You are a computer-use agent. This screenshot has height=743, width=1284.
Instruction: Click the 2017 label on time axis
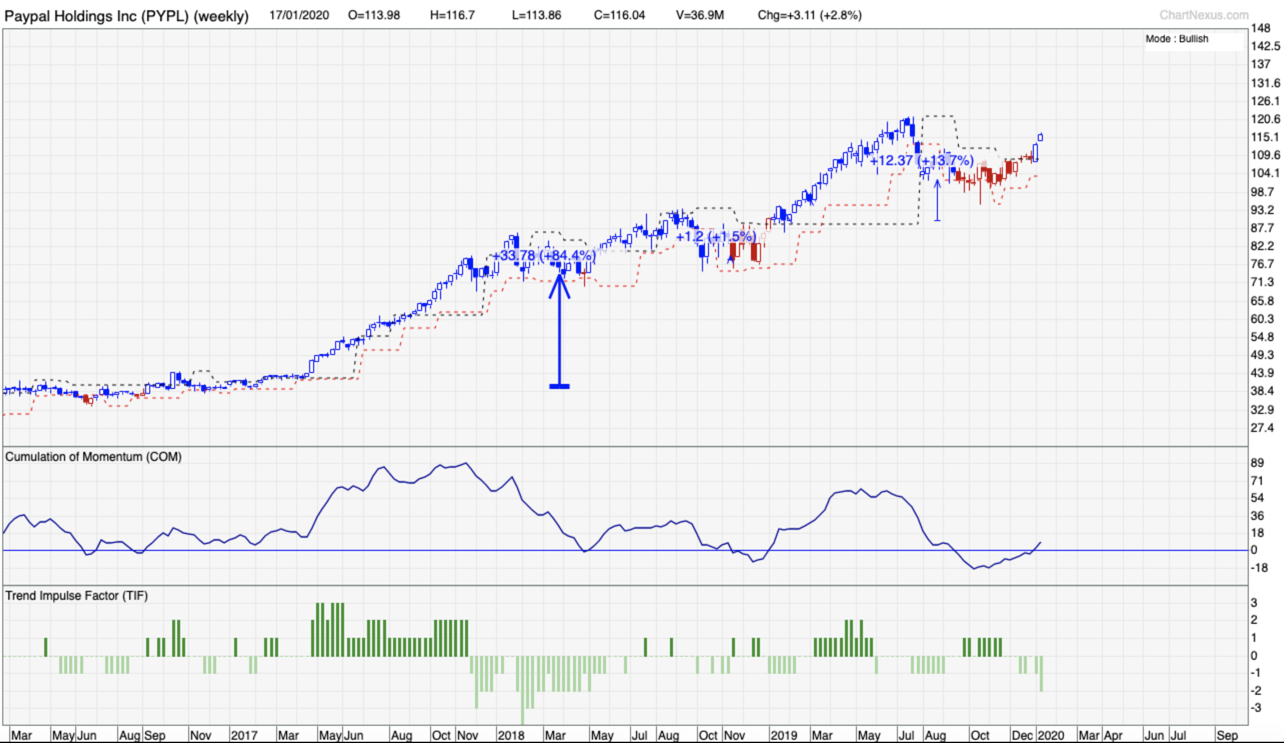point(244,735)
